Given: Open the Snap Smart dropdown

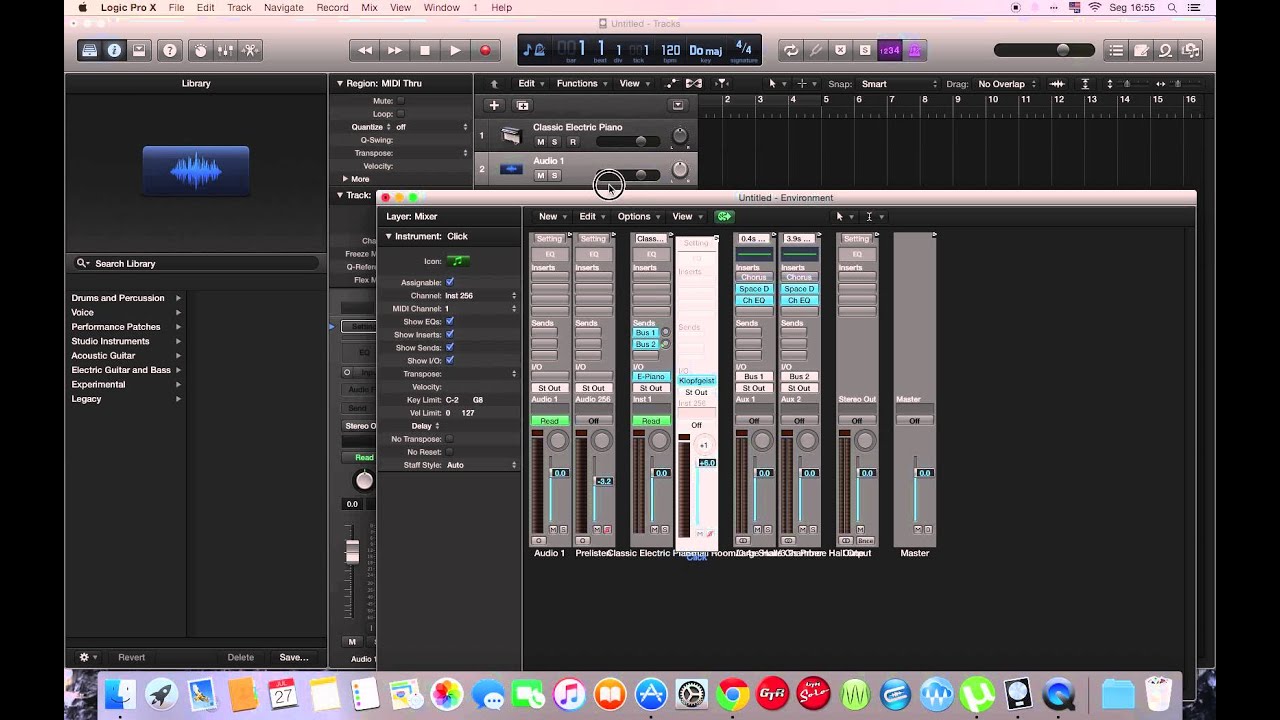Looking at the screenshot, I should pos(898,84).
